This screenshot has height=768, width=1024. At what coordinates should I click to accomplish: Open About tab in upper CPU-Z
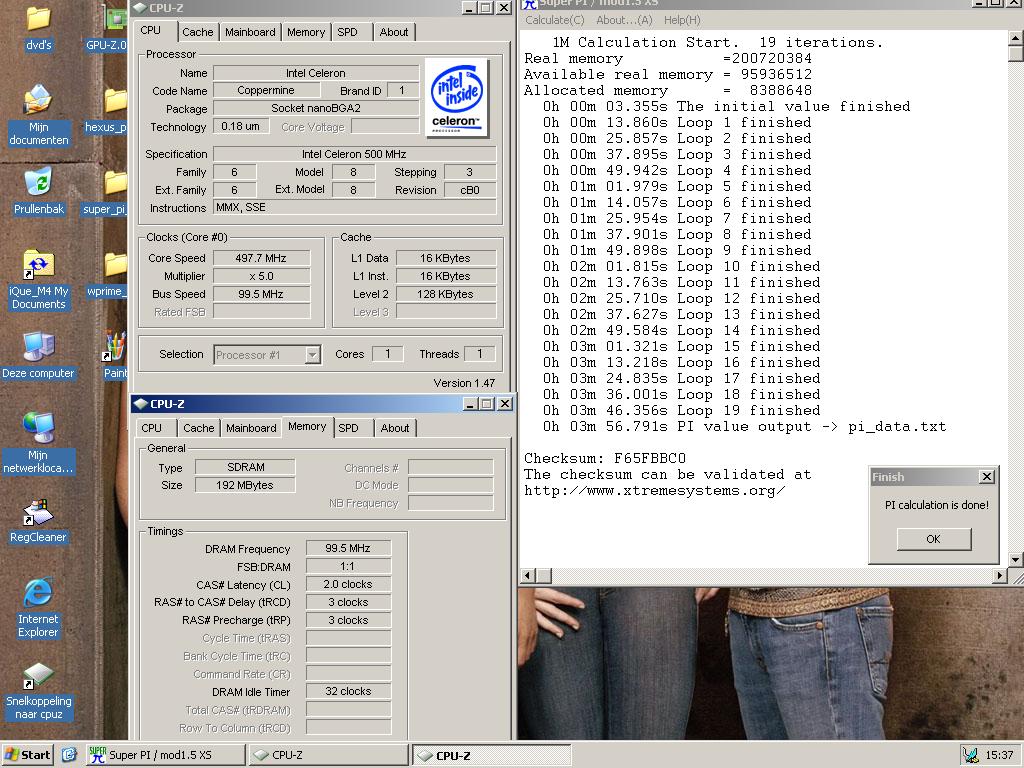(x=394, y=32)
